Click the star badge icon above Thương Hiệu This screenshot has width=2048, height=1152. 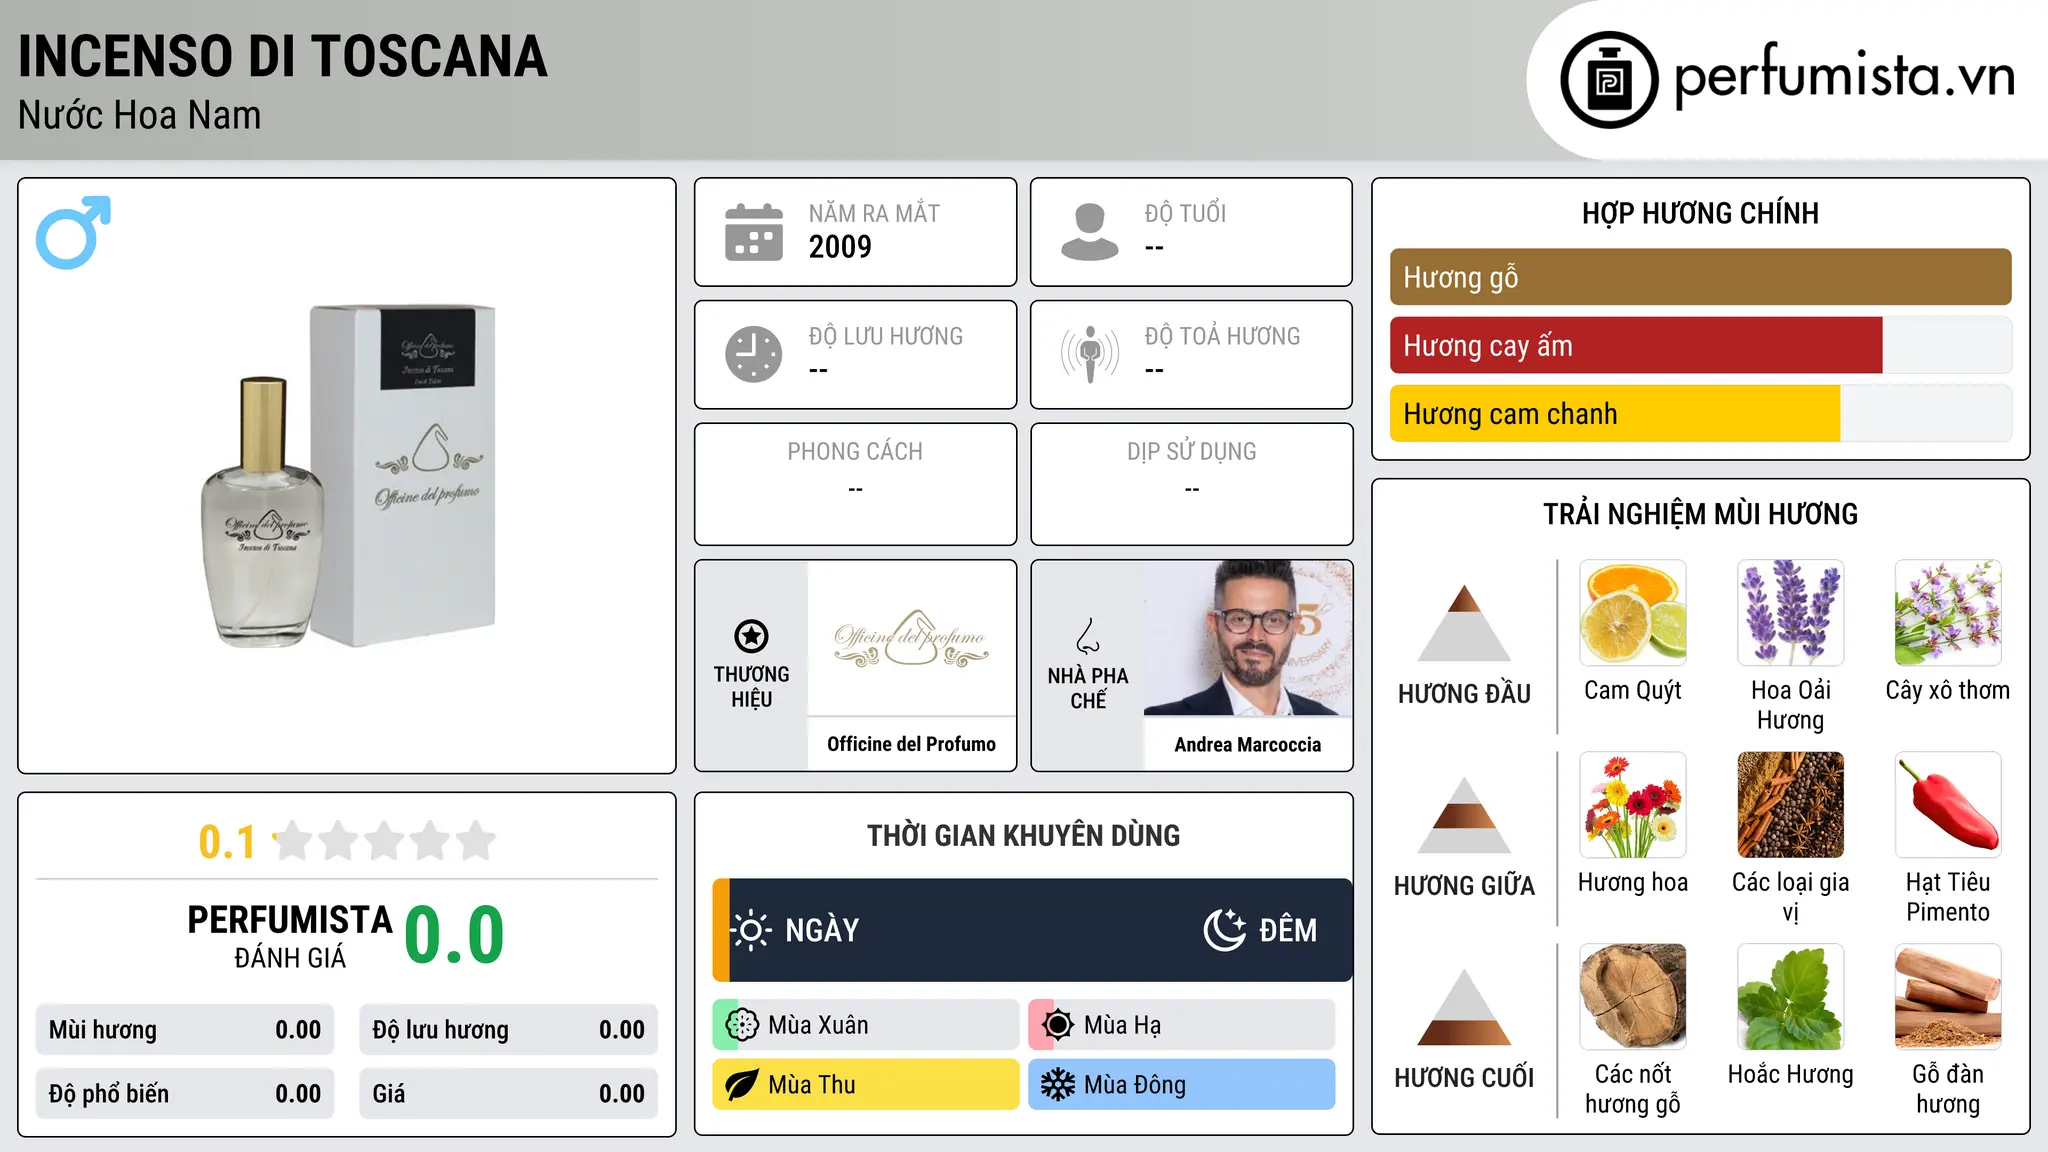(x=751, y=636)
